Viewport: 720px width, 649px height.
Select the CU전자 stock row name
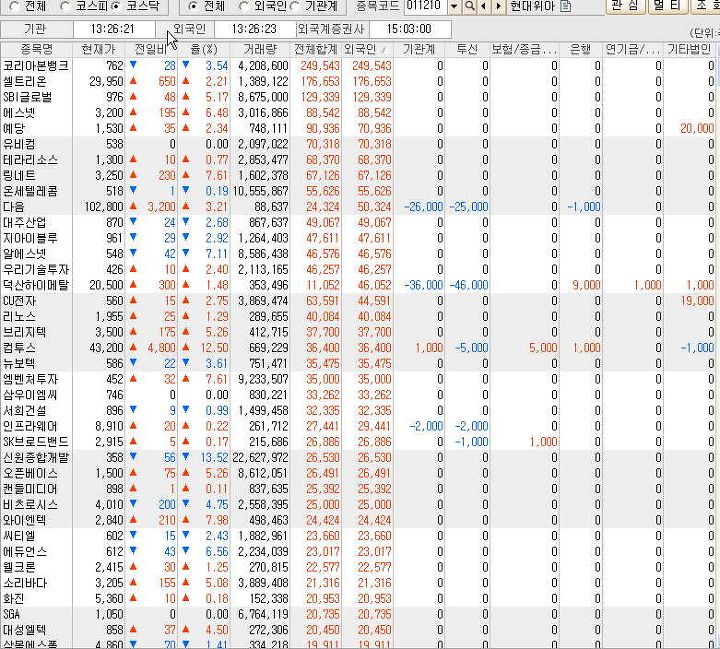(x=19, y=301)
